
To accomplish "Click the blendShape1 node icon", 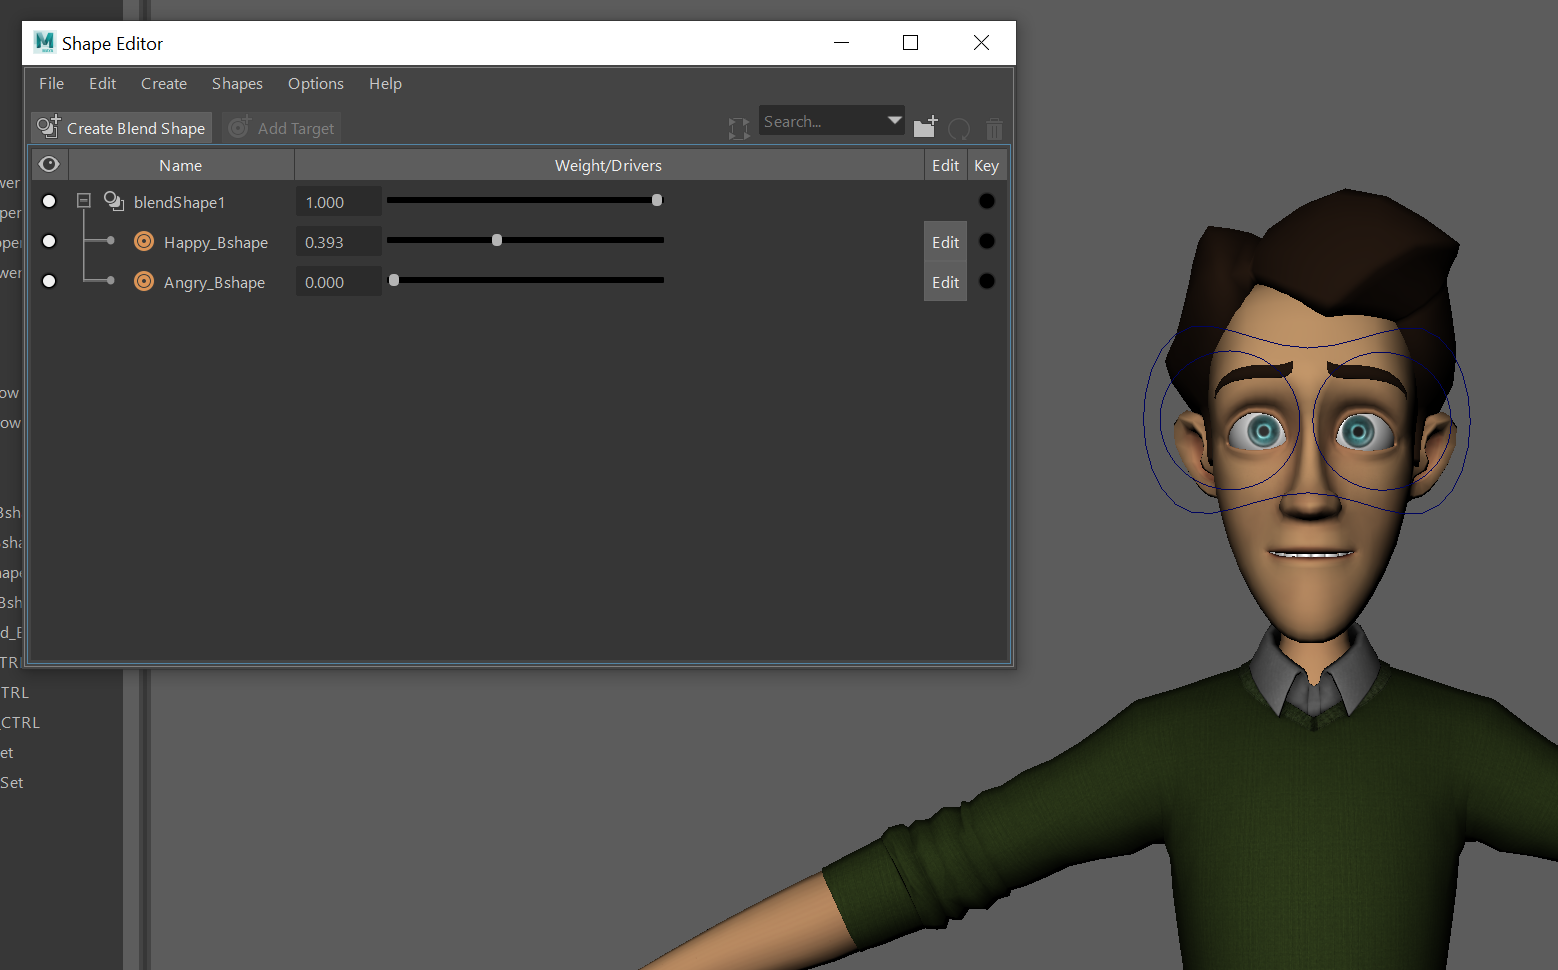I will [x=113, y=200].
